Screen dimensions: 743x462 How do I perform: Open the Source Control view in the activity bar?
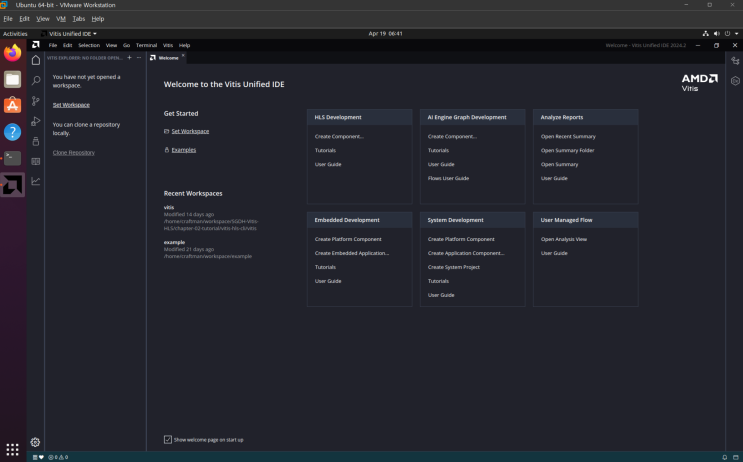[x=36, y=101]
